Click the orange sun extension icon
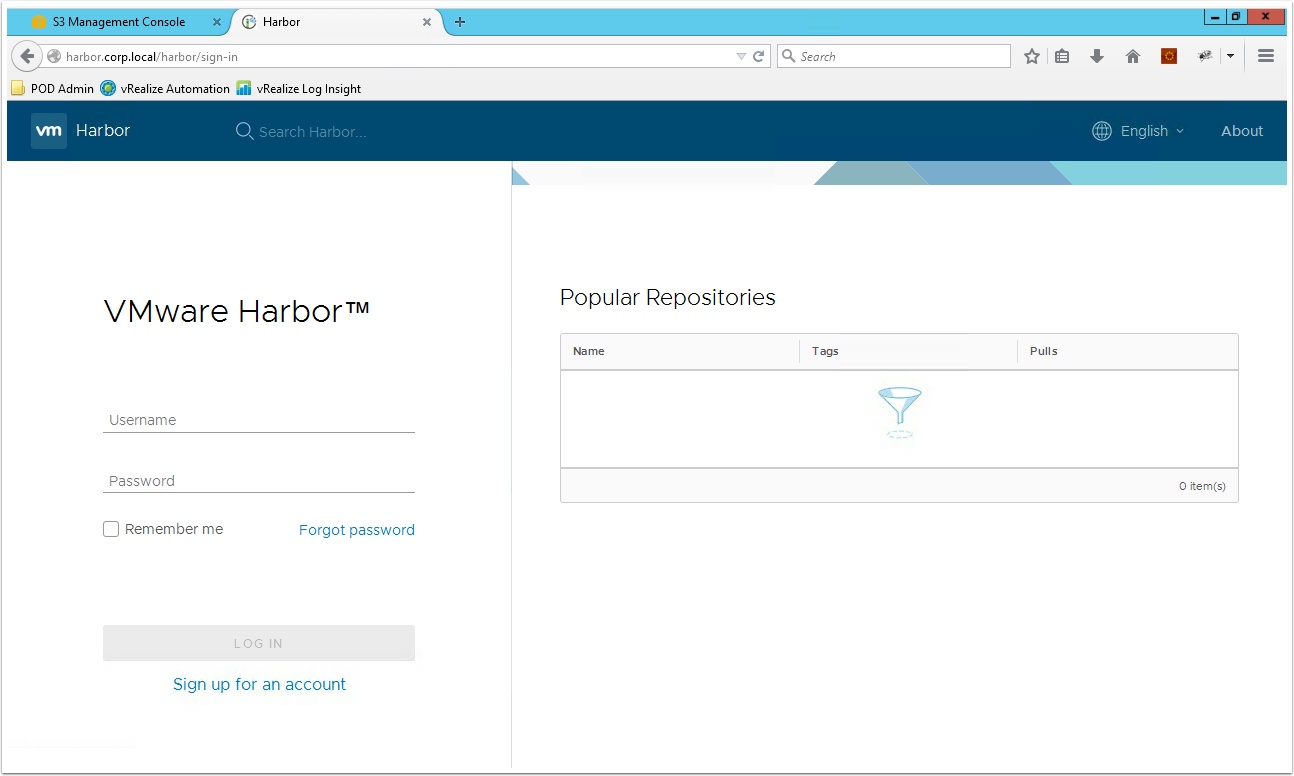The height and width of the screenshot is (776, 1294). tap(1169, 57)
